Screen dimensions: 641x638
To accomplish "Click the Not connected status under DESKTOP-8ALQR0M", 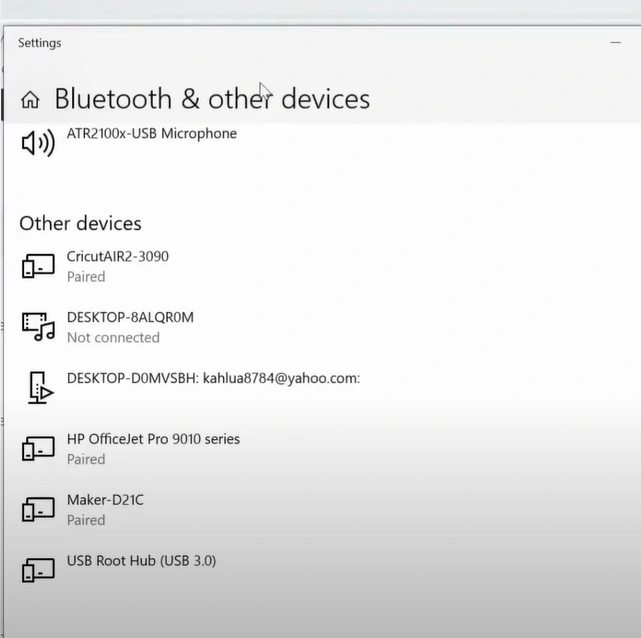I will click(x=113, y=338).
